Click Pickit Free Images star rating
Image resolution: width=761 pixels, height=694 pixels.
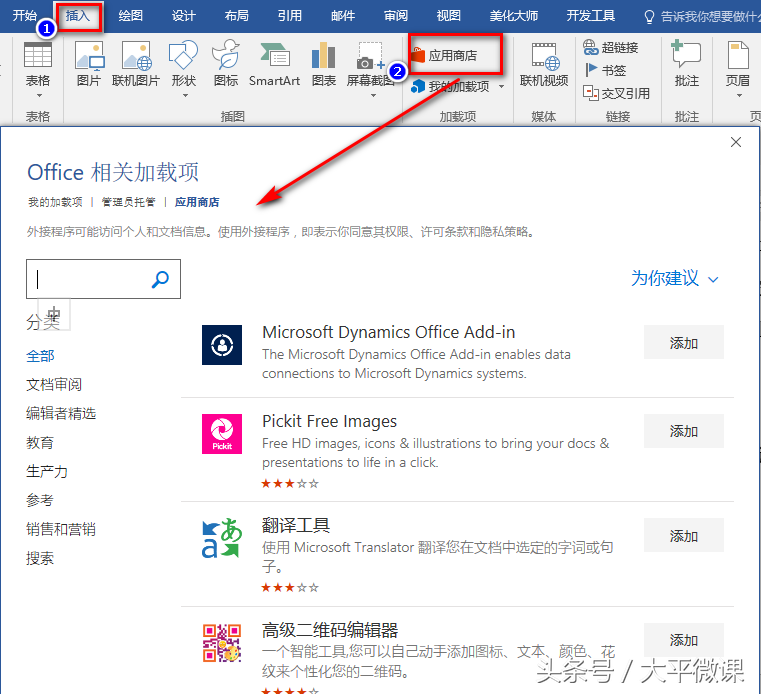(x=290, y=483)
